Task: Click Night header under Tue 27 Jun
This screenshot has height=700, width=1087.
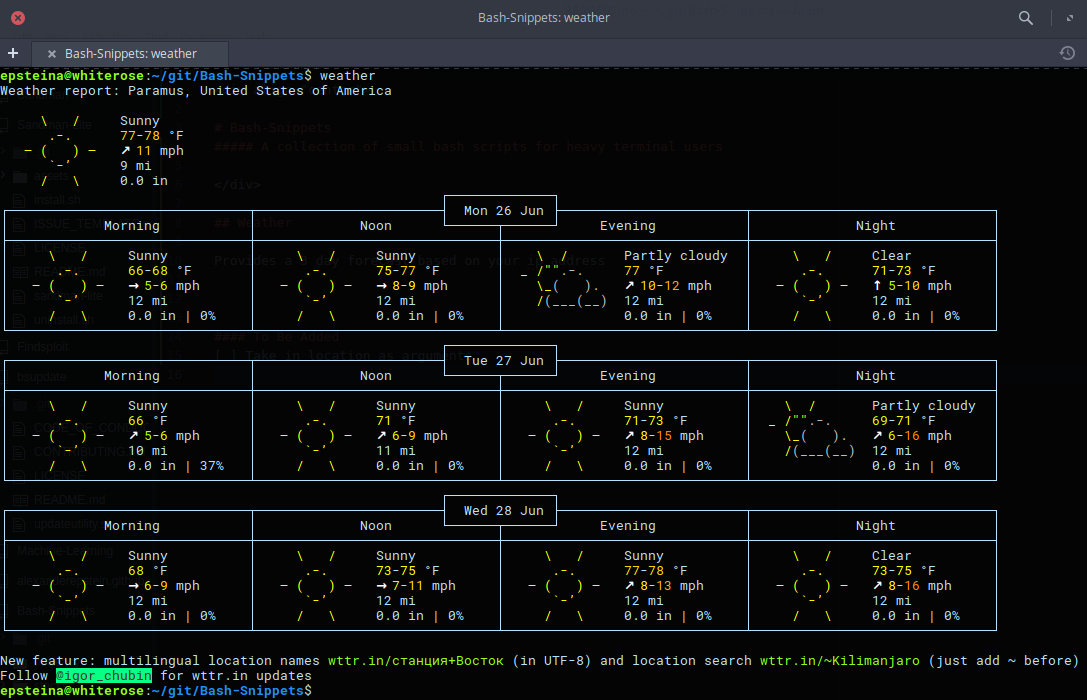Action: [x=875, y=376]
